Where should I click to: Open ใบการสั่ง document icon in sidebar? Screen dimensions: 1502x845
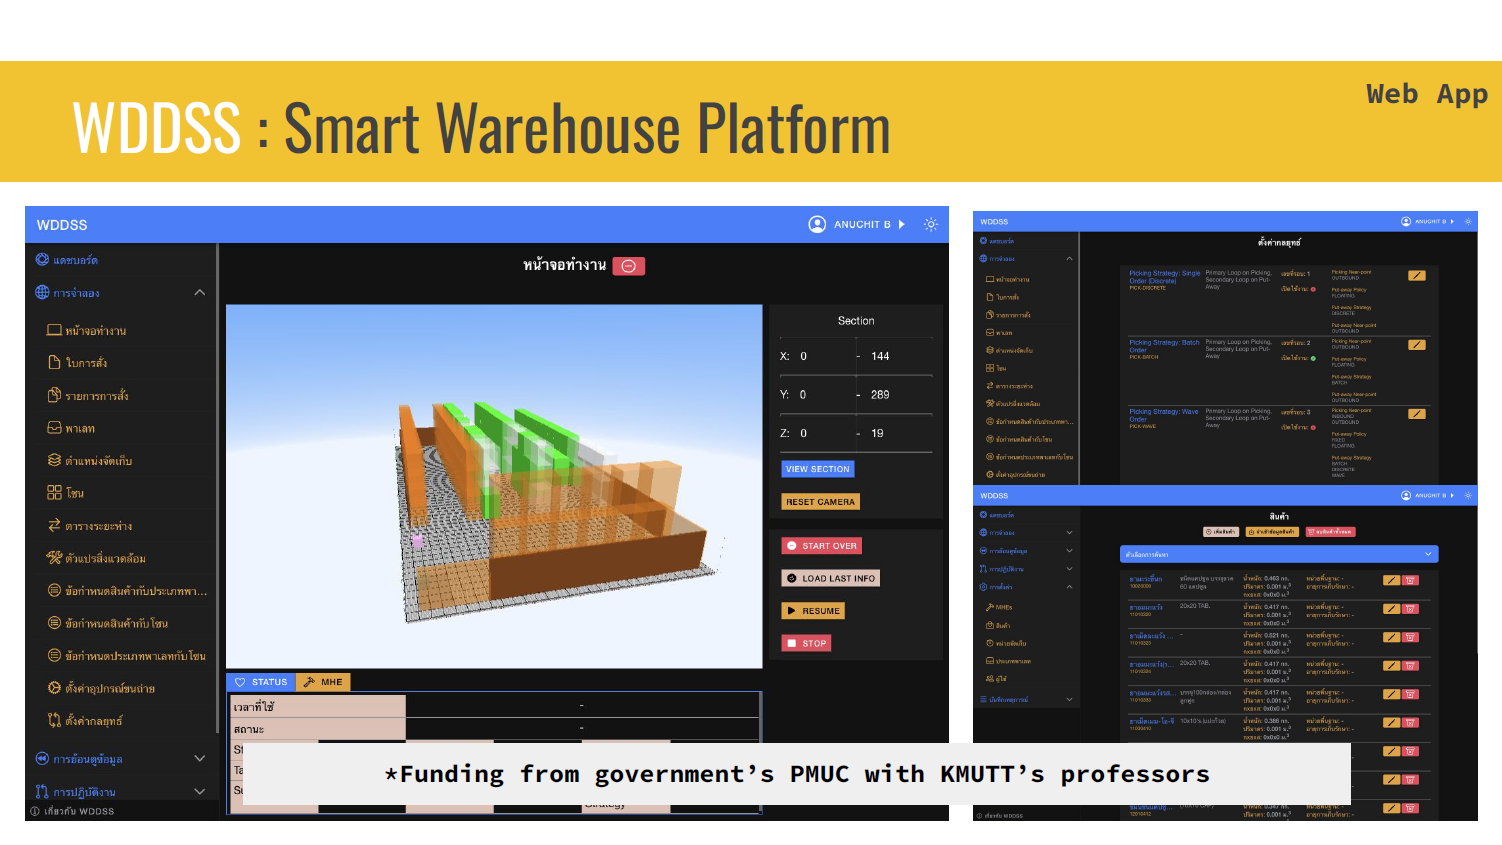pyautogui.click(x=54, y=363)
